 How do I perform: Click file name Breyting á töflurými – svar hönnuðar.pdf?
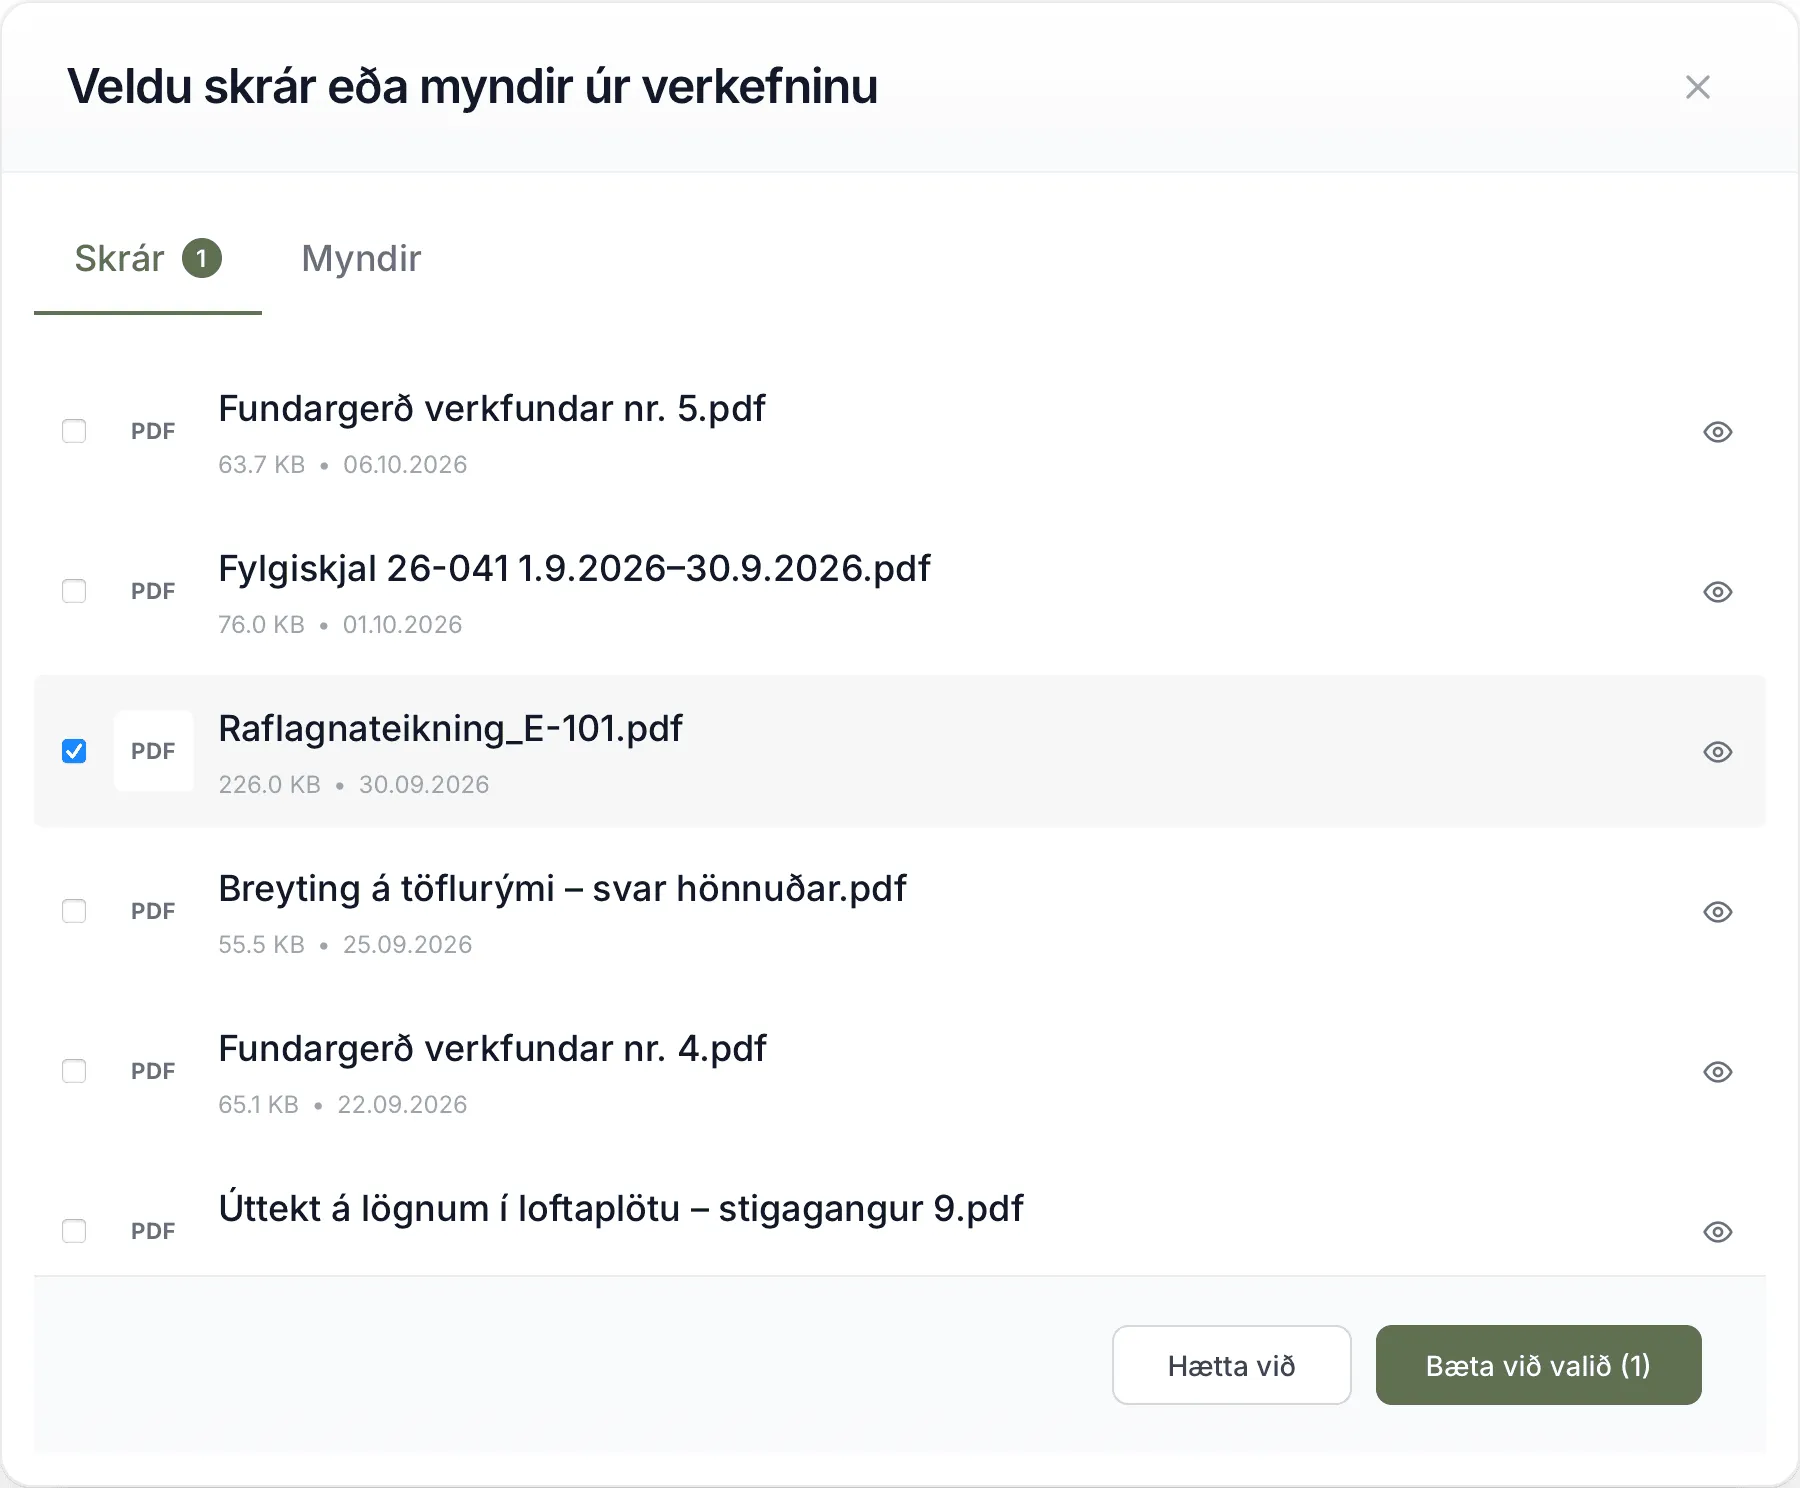[562, 889]
